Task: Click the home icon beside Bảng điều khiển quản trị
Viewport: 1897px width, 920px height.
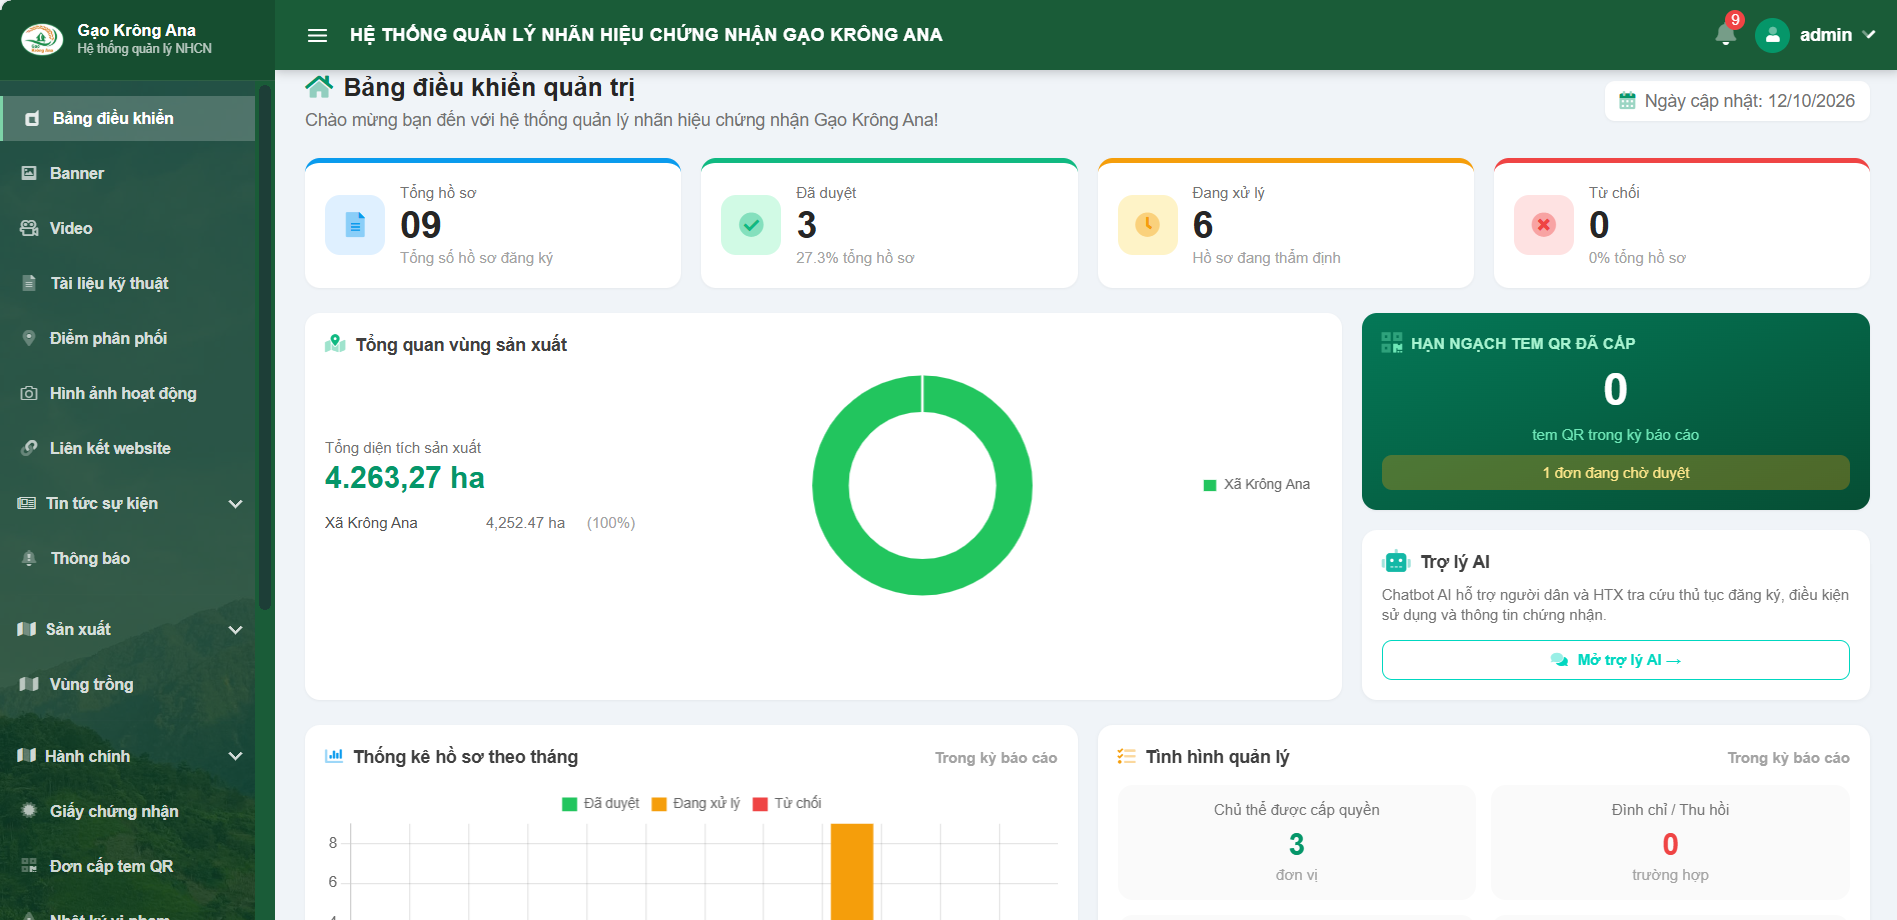Action: [319, 87]
